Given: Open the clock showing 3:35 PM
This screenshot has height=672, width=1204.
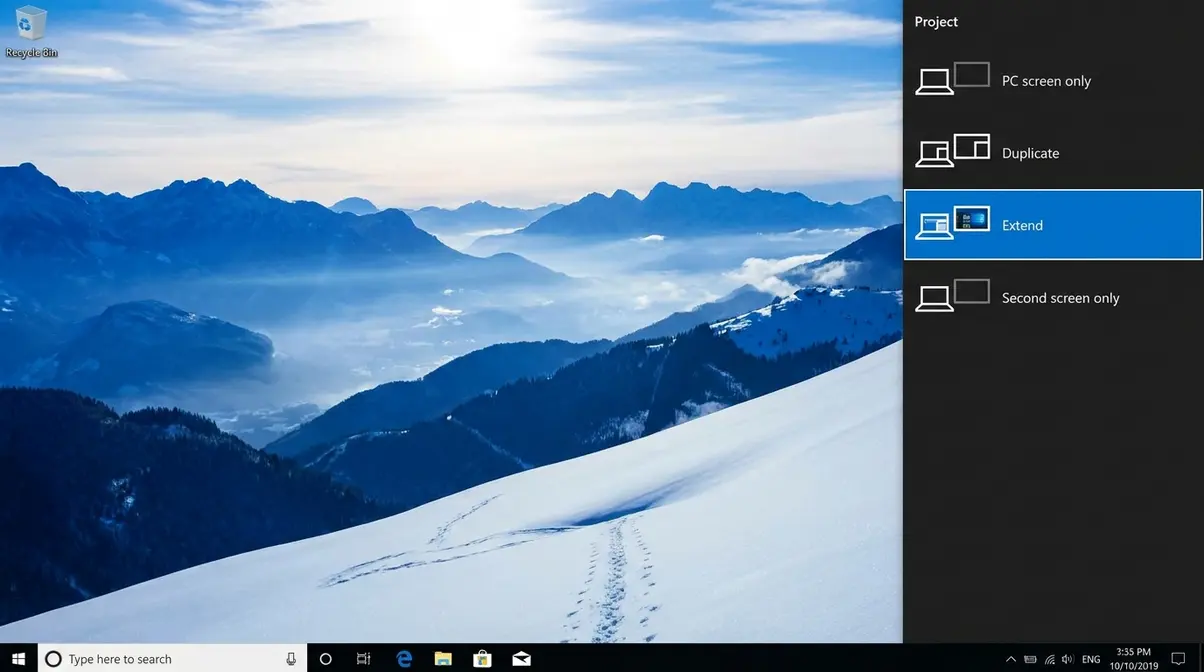Looking at the screenshot, I should click(x=1133, y=659).
